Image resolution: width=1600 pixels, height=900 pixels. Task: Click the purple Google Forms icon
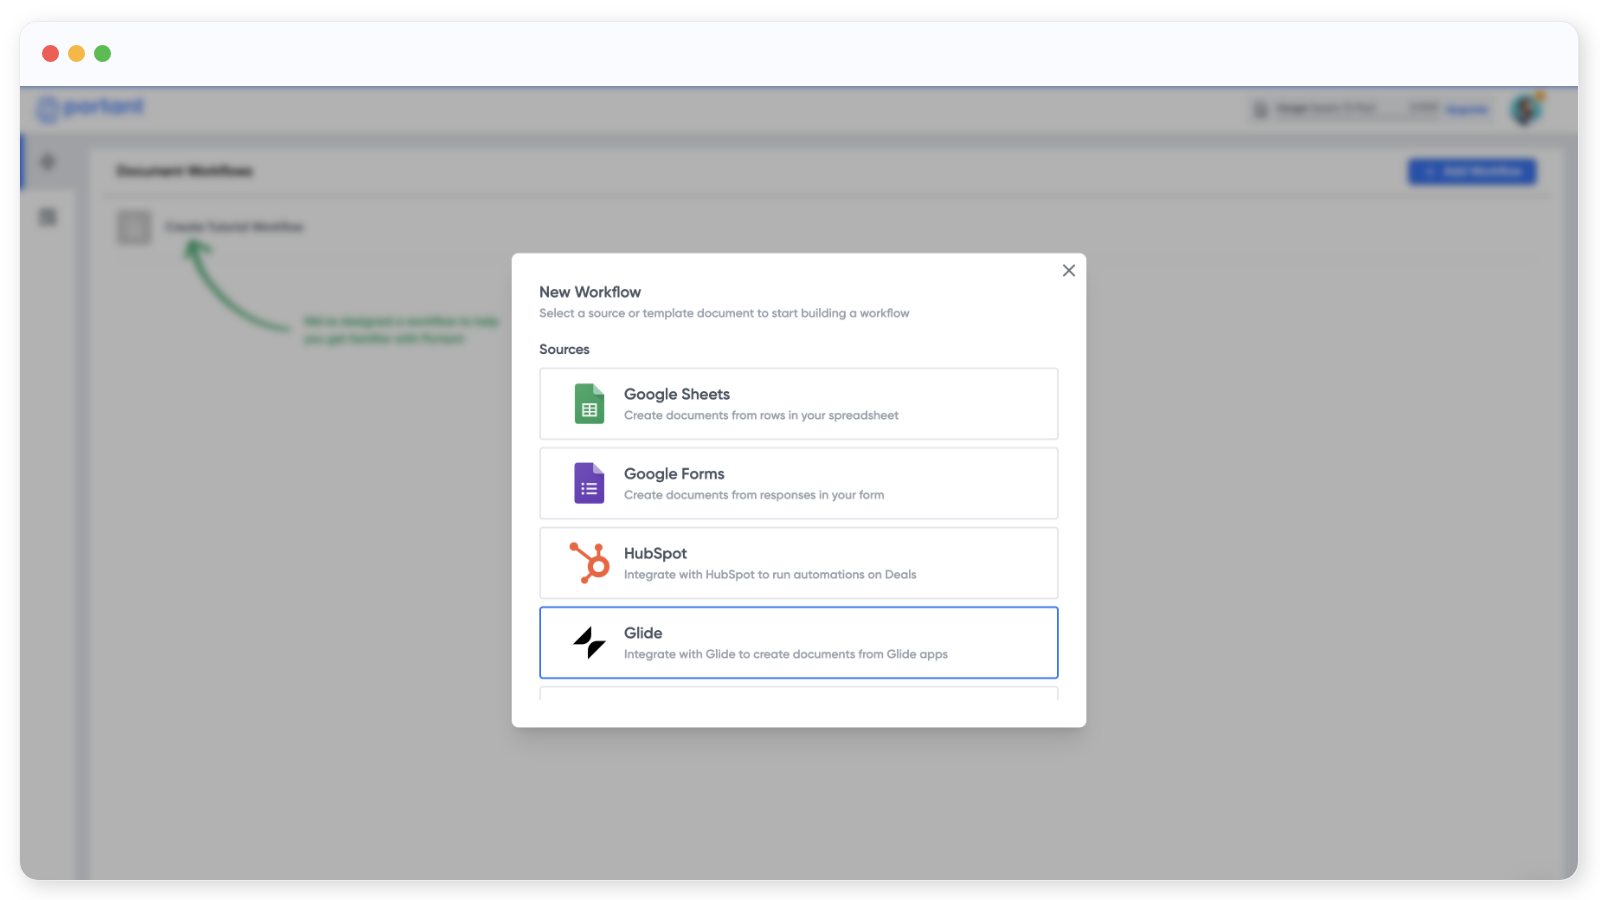tap(589, 483)
